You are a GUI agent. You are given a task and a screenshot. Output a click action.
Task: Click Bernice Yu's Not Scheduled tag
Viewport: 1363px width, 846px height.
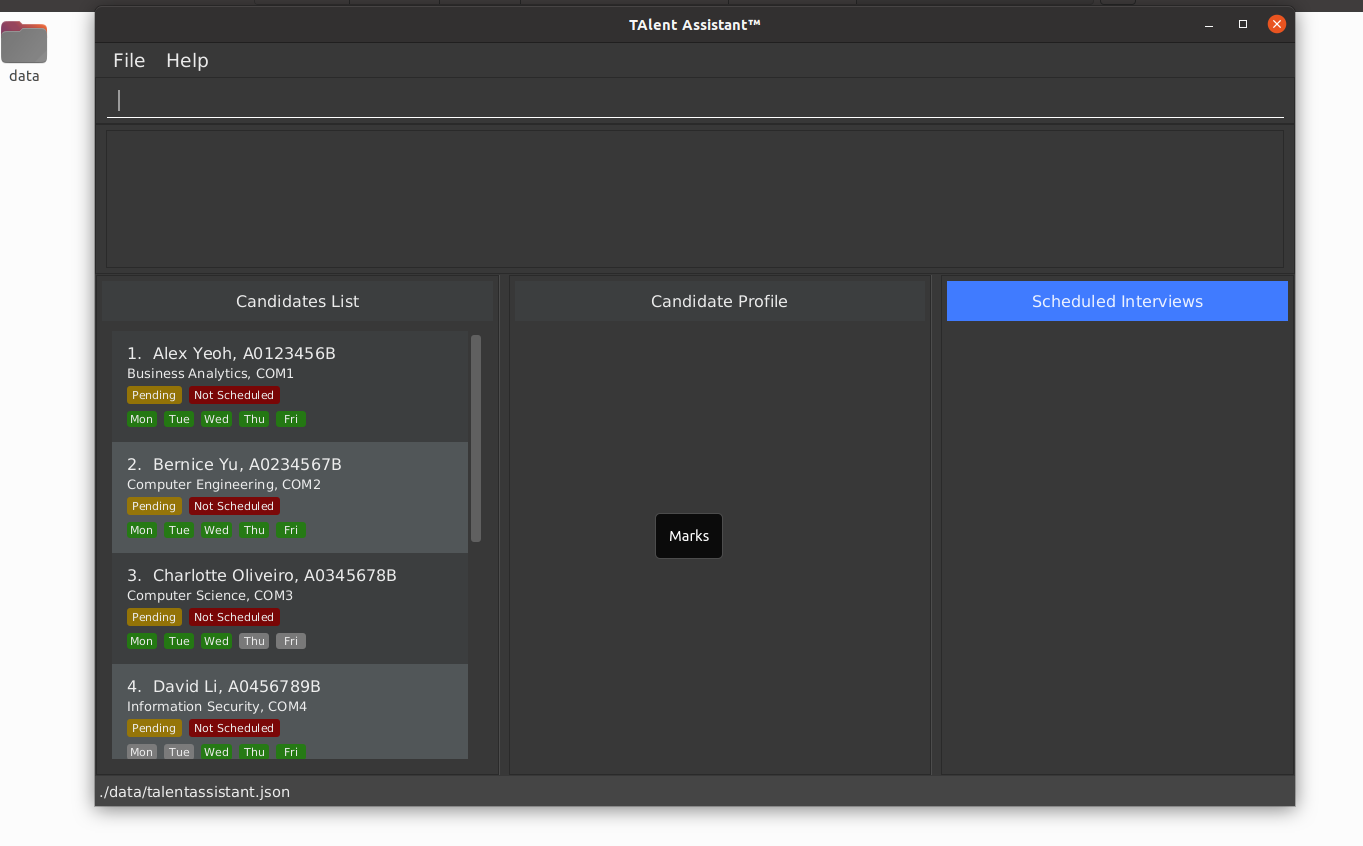tap(234, 506)
